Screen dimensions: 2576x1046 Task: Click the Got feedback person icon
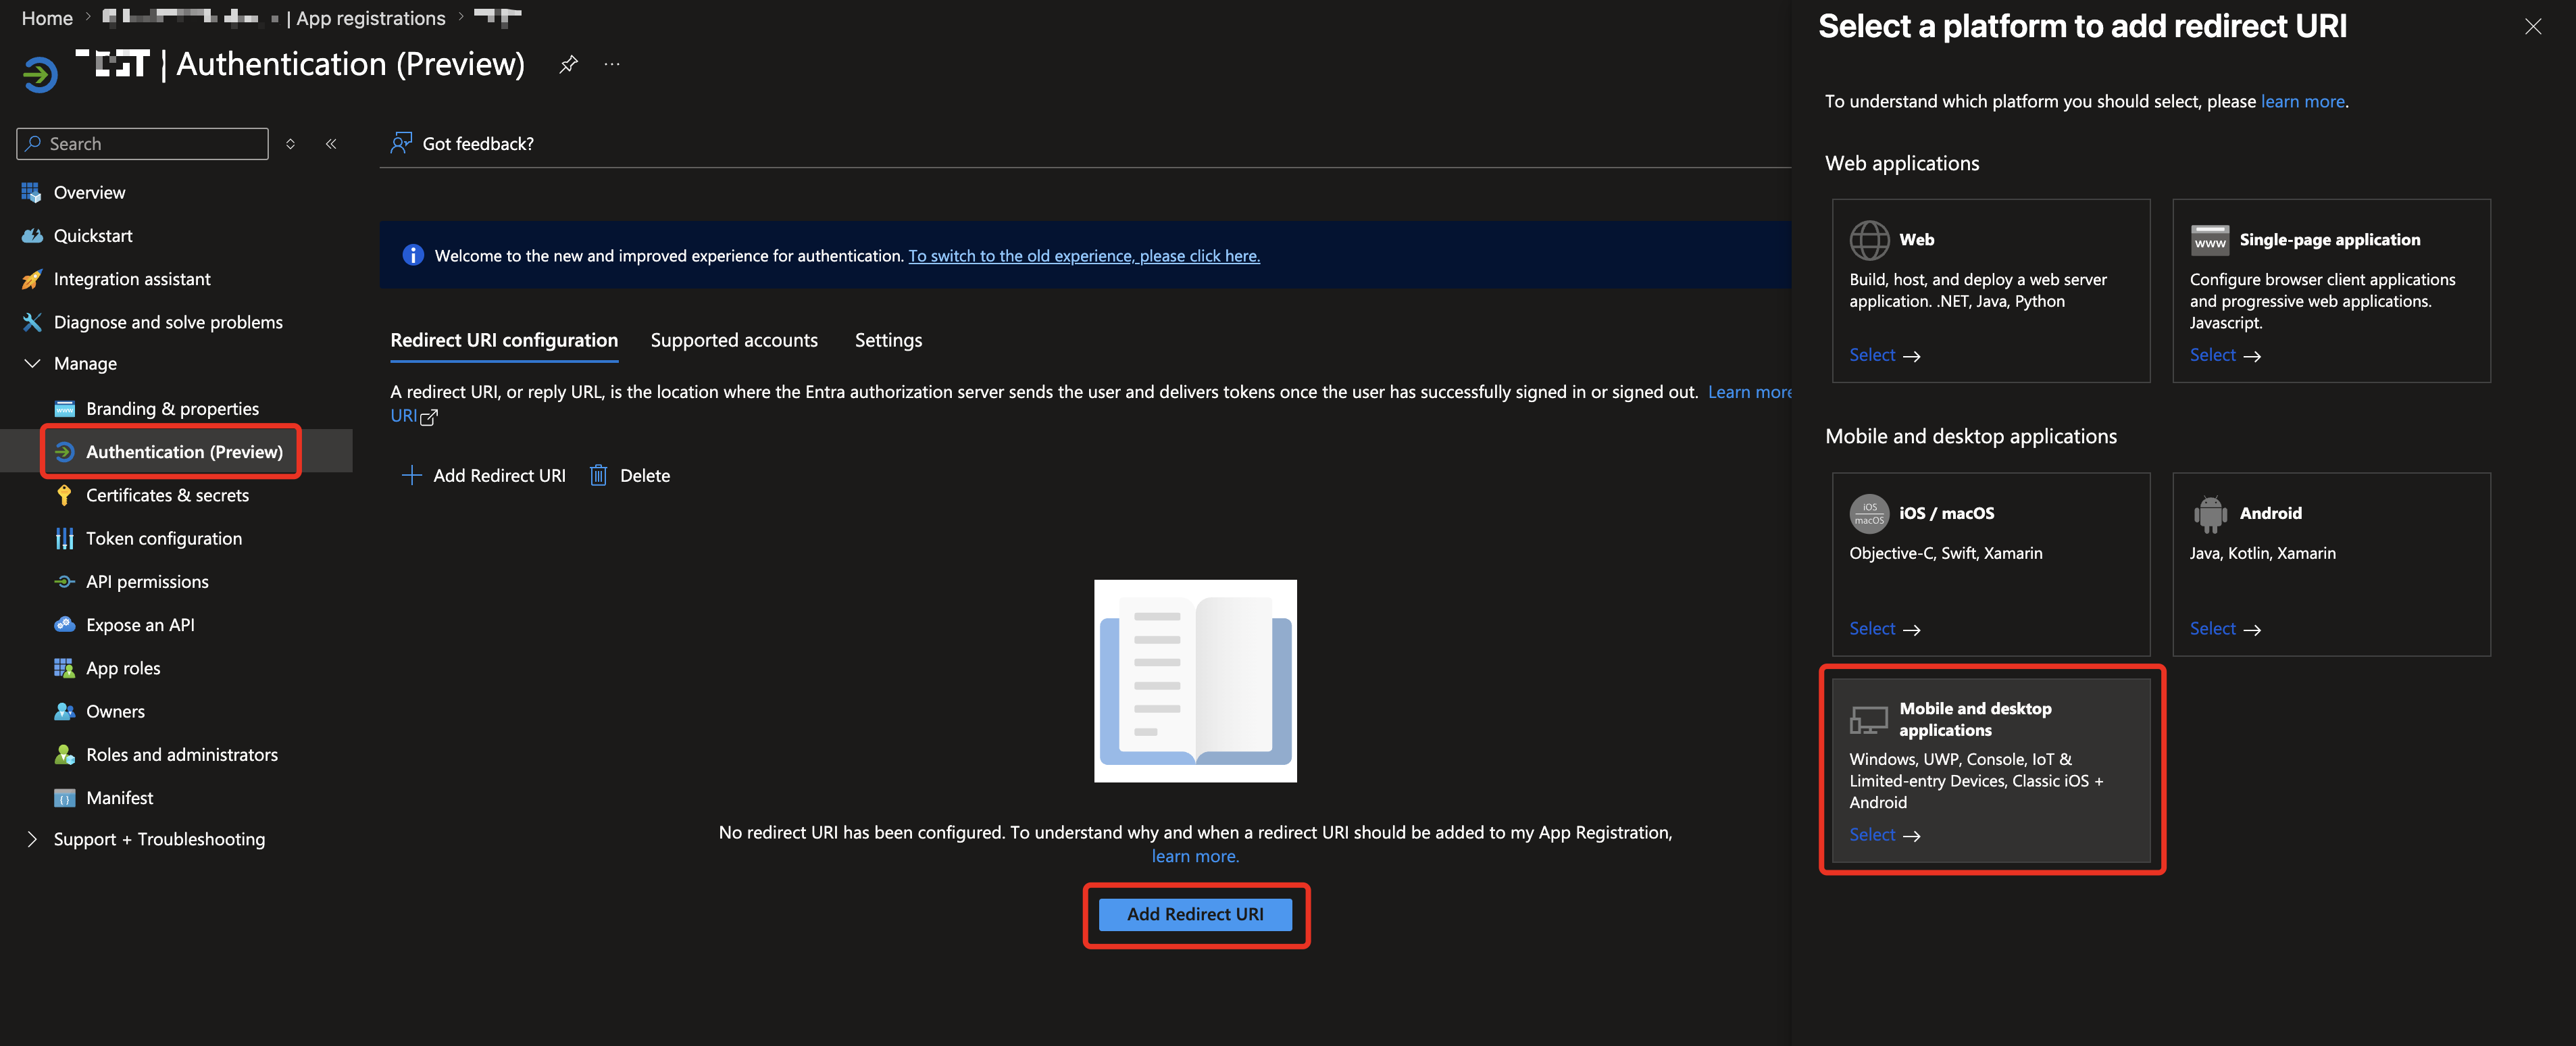click(401, 143)
